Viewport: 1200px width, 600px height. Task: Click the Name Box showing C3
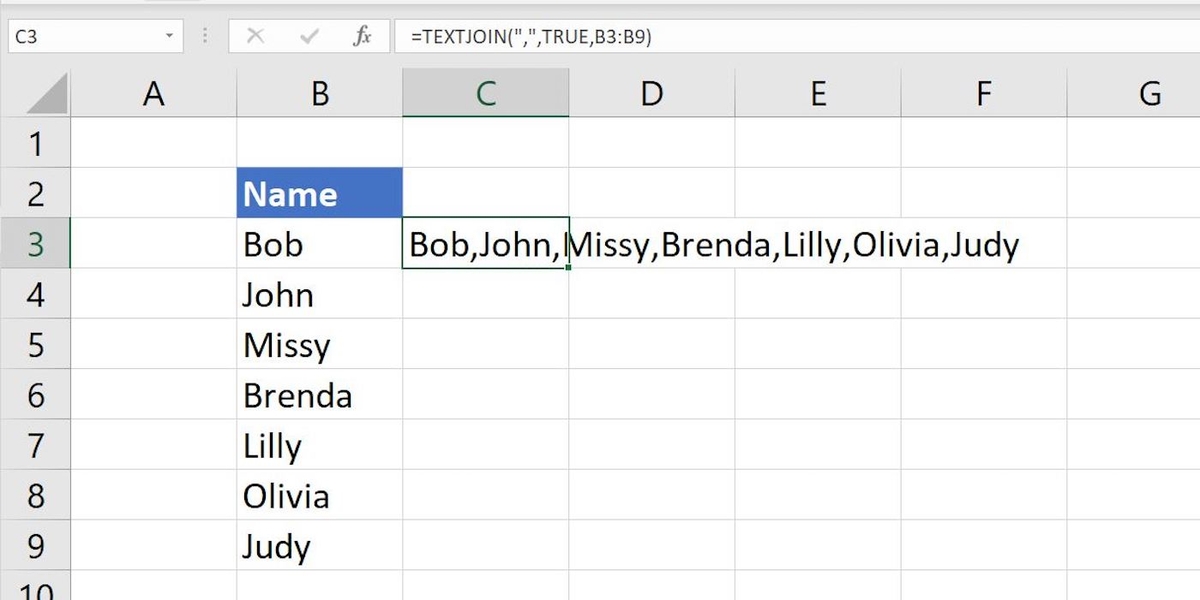80,37
